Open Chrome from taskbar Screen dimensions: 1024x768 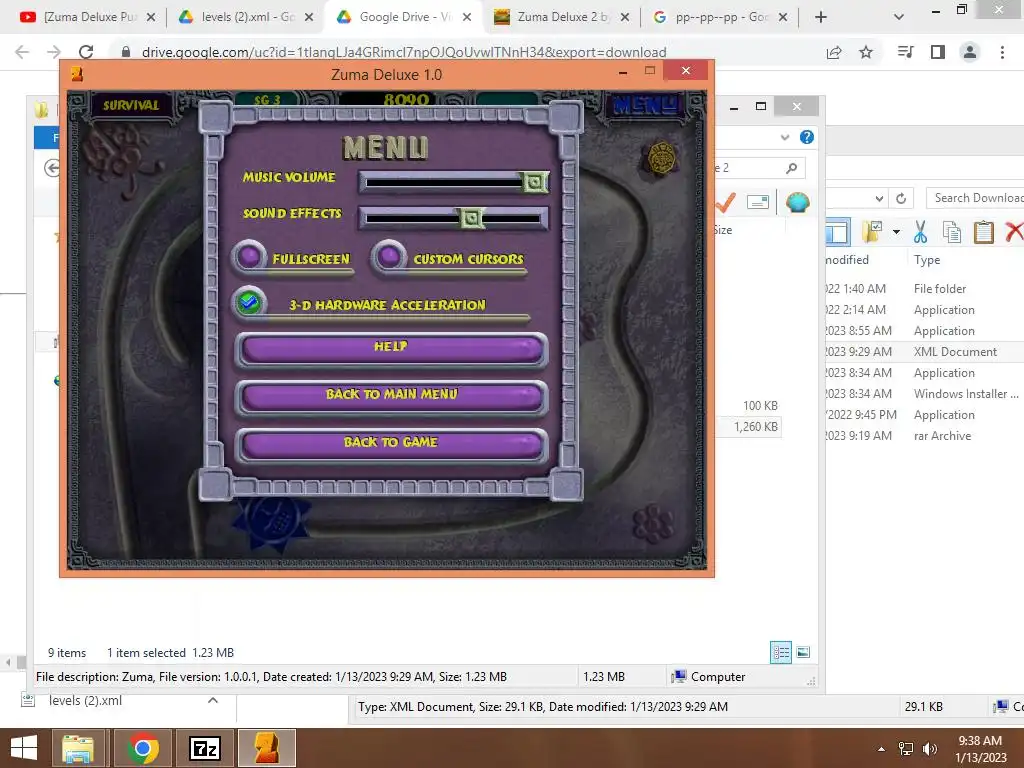pos(142,748)
